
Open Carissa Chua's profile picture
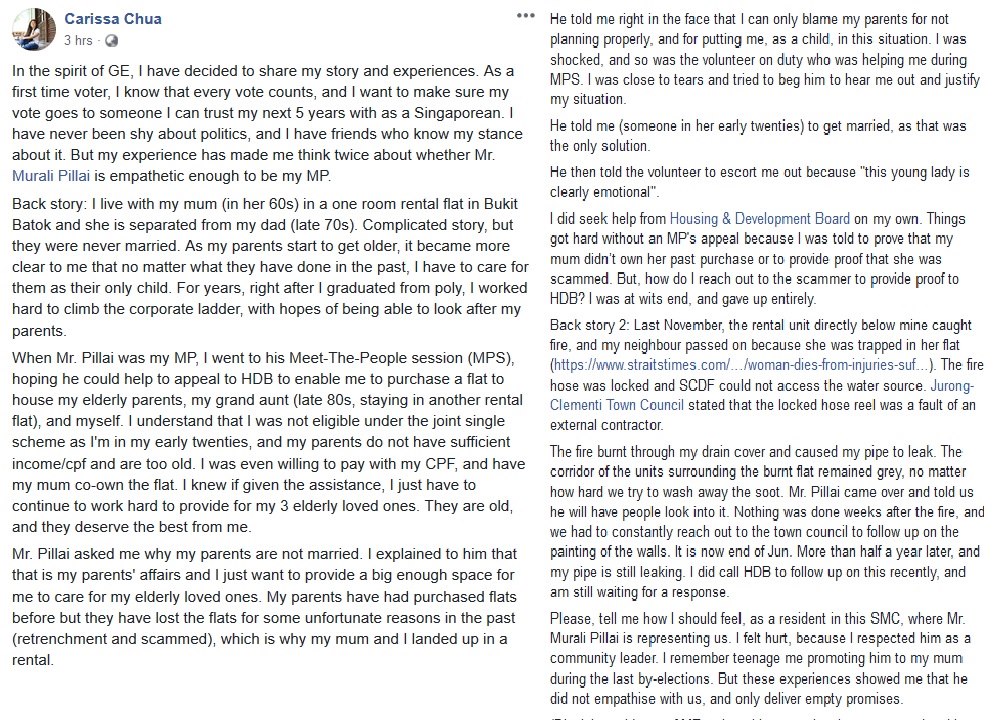pyautogui.click(x=32, y=30)
